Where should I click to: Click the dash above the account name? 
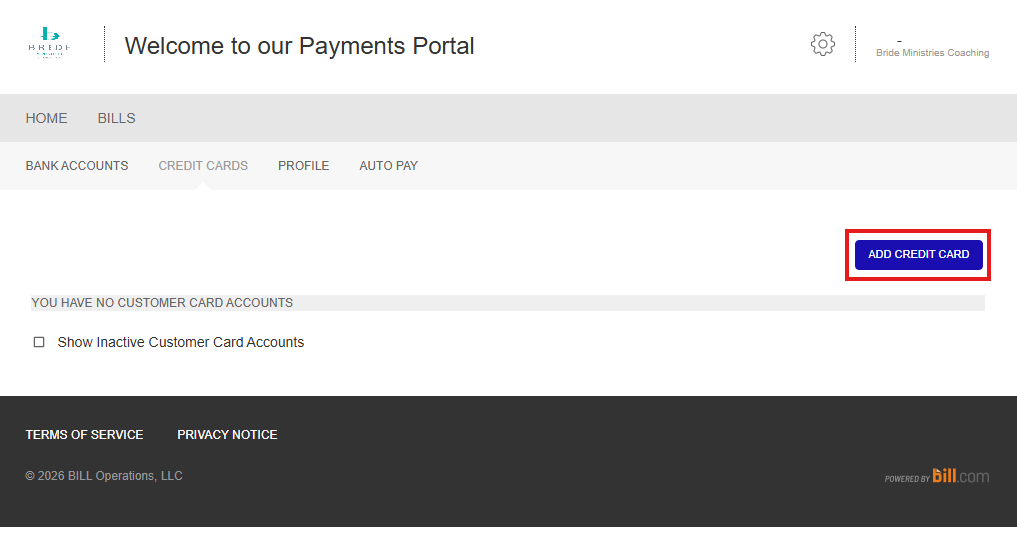(x=899, y=40)
